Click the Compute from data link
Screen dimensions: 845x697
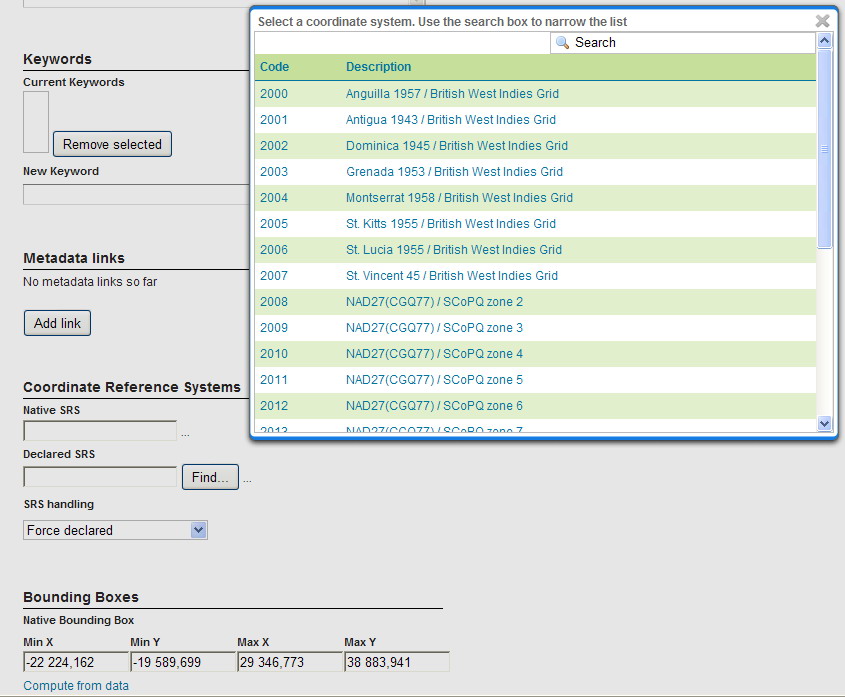click(76, 686)
